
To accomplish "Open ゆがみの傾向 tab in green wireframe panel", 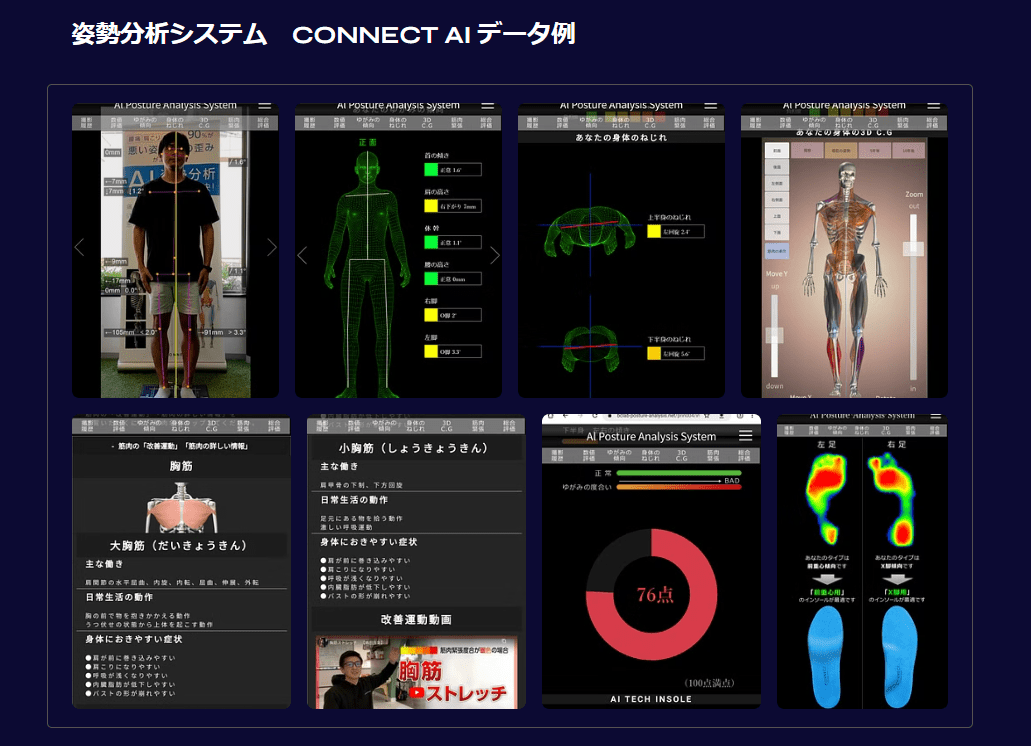I will click(x=368, y=123).
